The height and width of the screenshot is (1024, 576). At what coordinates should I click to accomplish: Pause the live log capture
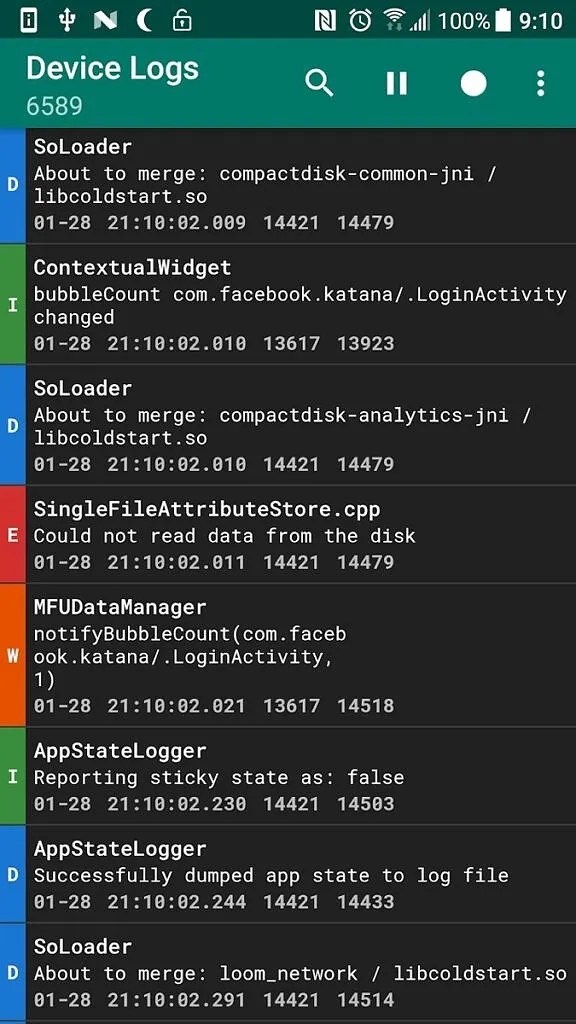click(396, 84)
